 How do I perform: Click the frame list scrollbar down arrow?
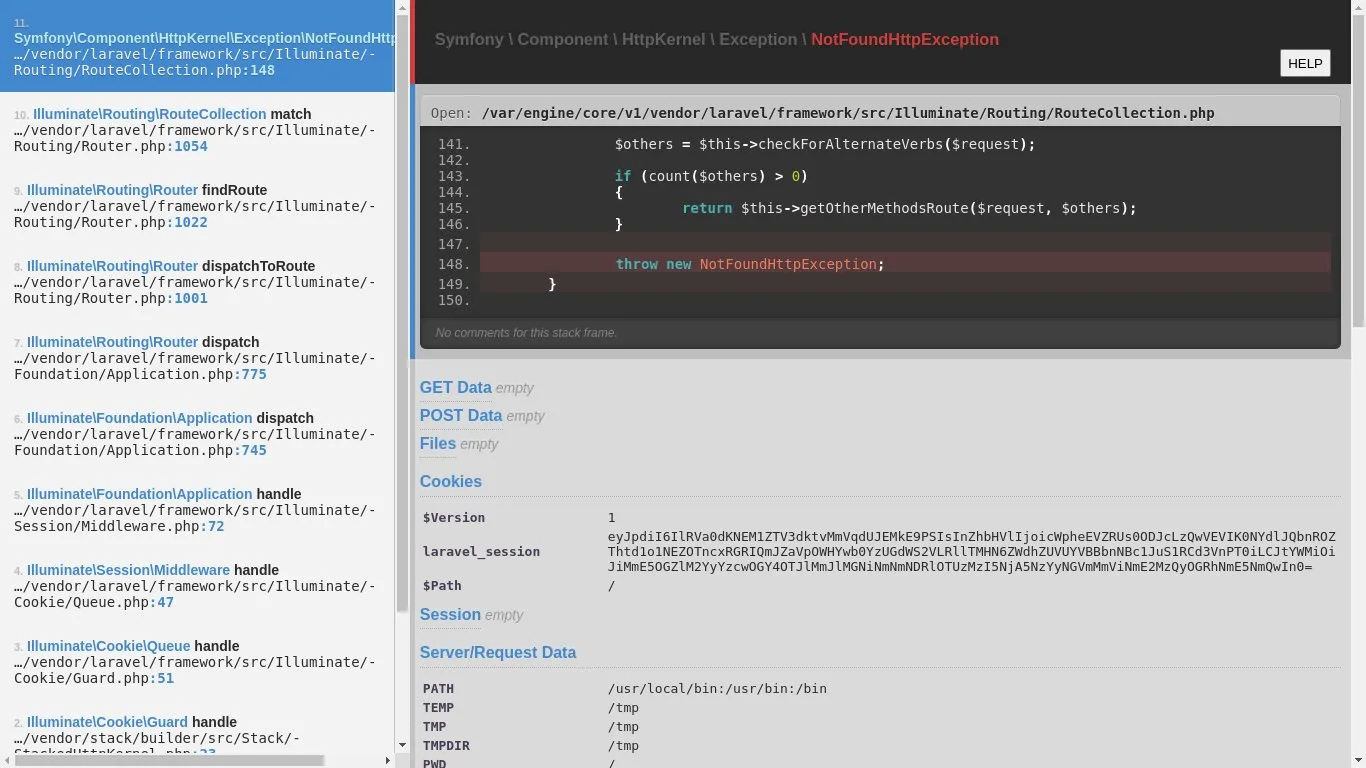[403, 745]
